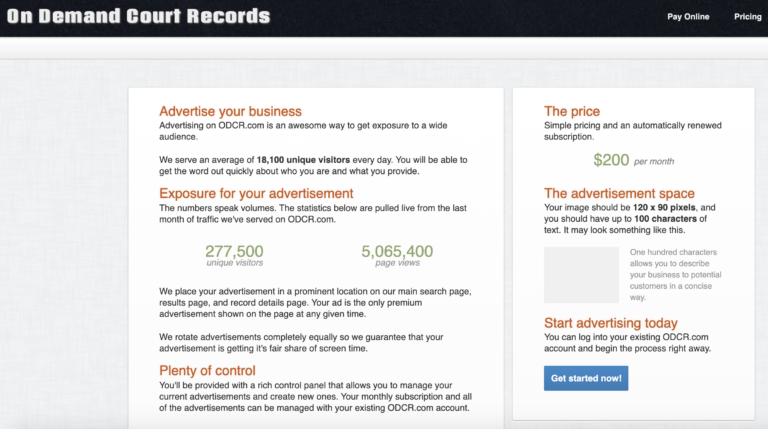Click the Exposure for your advertisement heading
The image size is (768, 429).
point(256,193)
